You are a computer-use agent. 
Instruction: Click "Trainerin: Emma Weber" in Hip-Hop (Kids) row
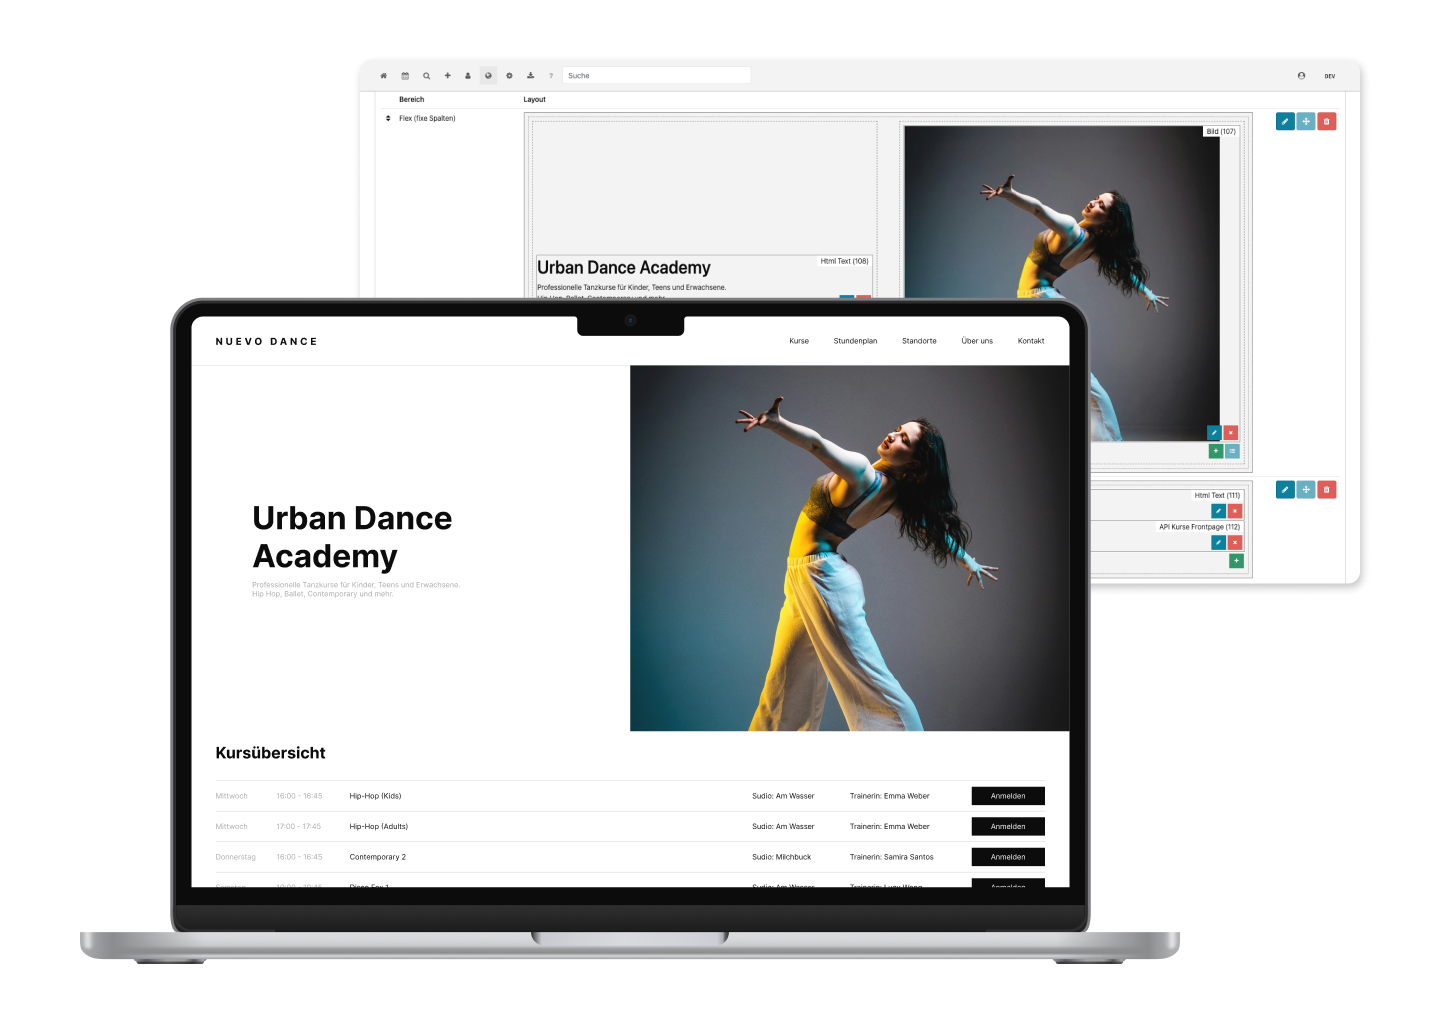(890, 796)
